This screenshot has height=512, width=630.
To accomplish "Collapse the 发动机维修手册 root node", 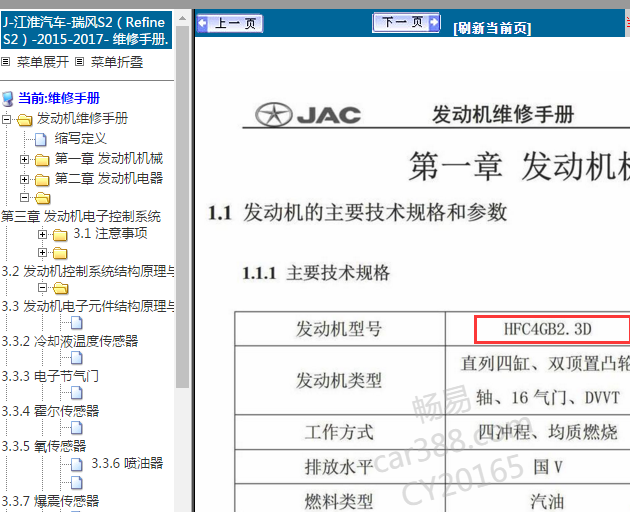I will pos(6,119).
